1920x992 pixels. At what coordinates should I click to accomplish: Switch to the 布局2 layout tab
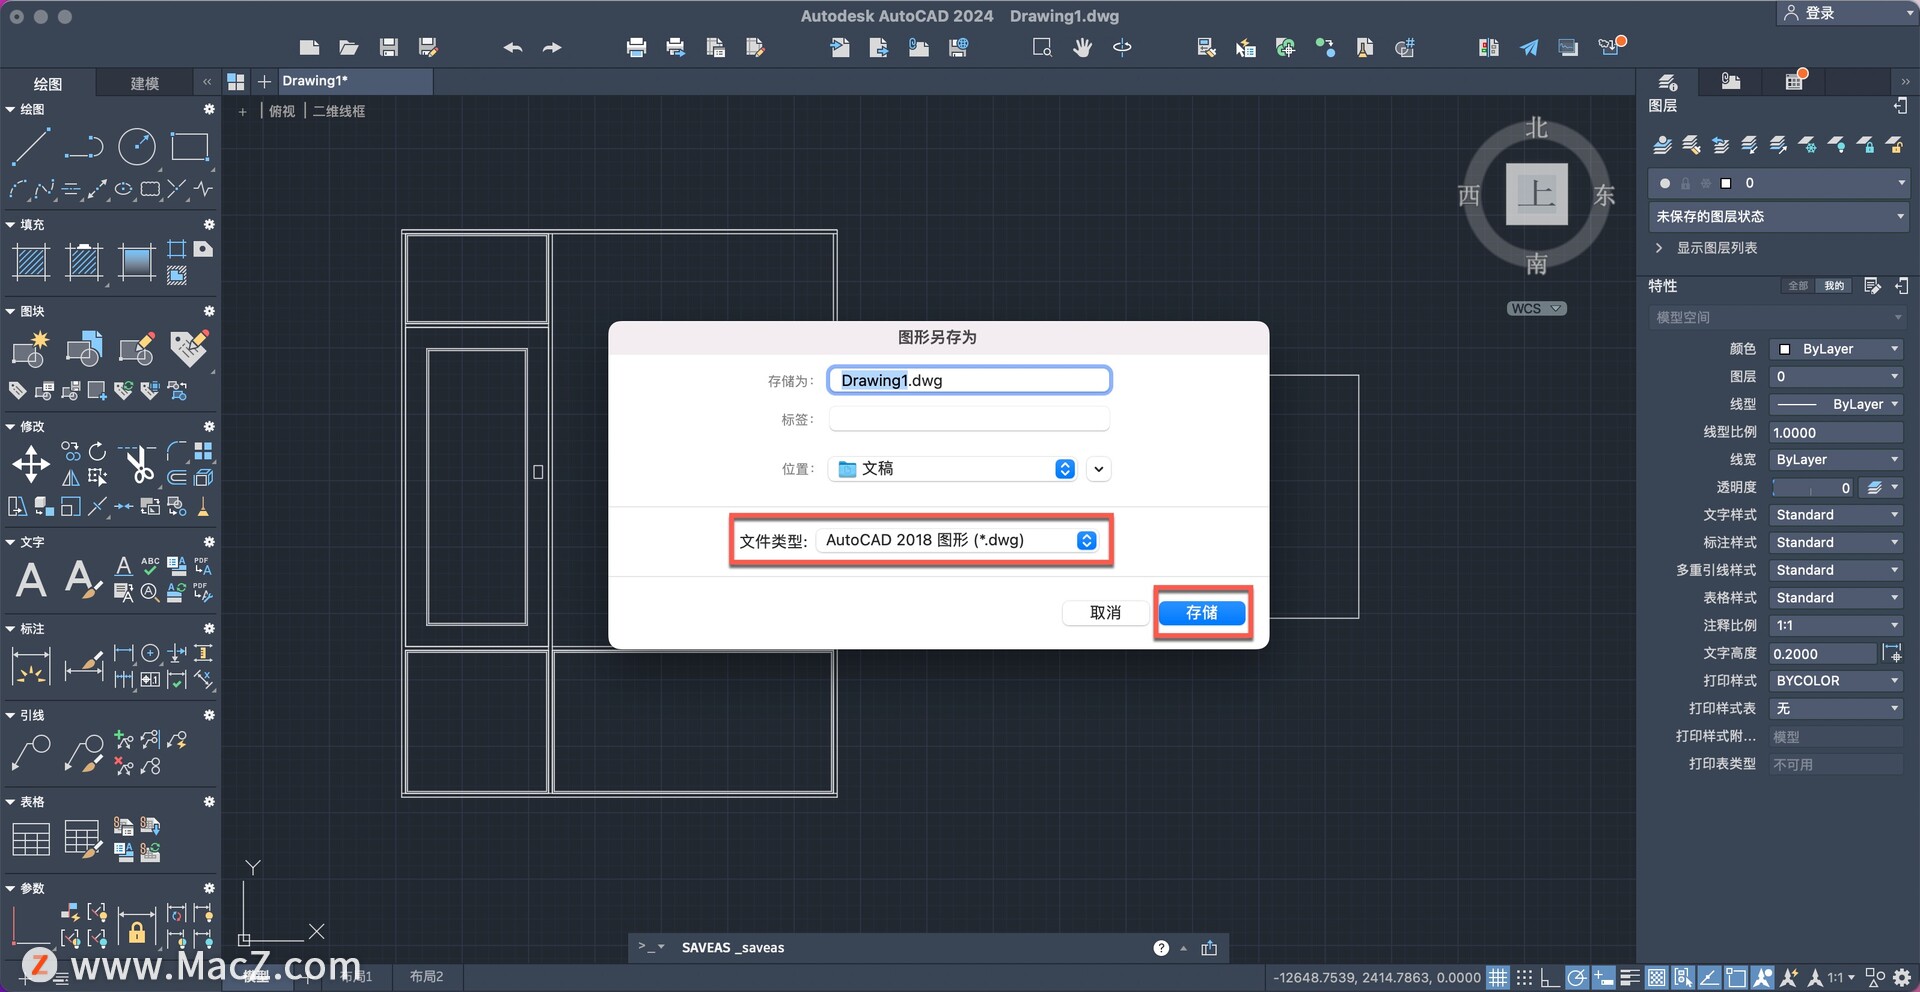pos(426,976)
